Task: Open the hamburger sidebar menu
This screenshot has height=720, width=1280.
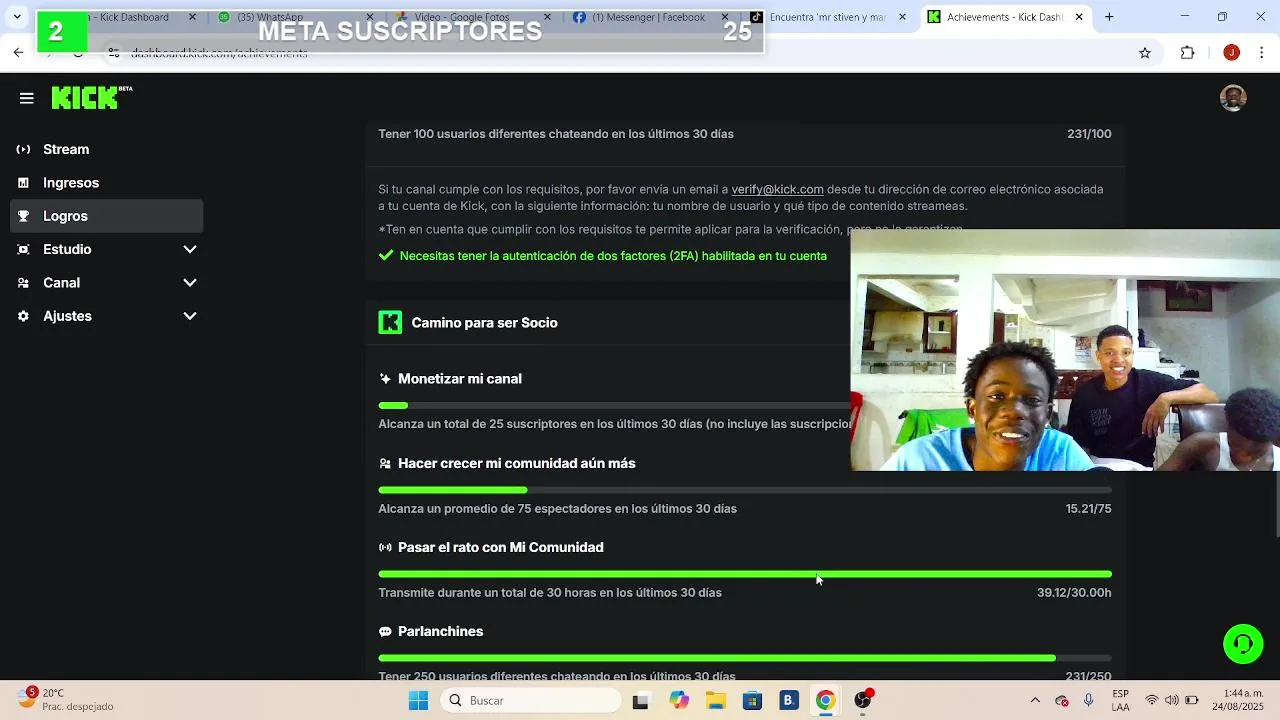Action: 27,98
